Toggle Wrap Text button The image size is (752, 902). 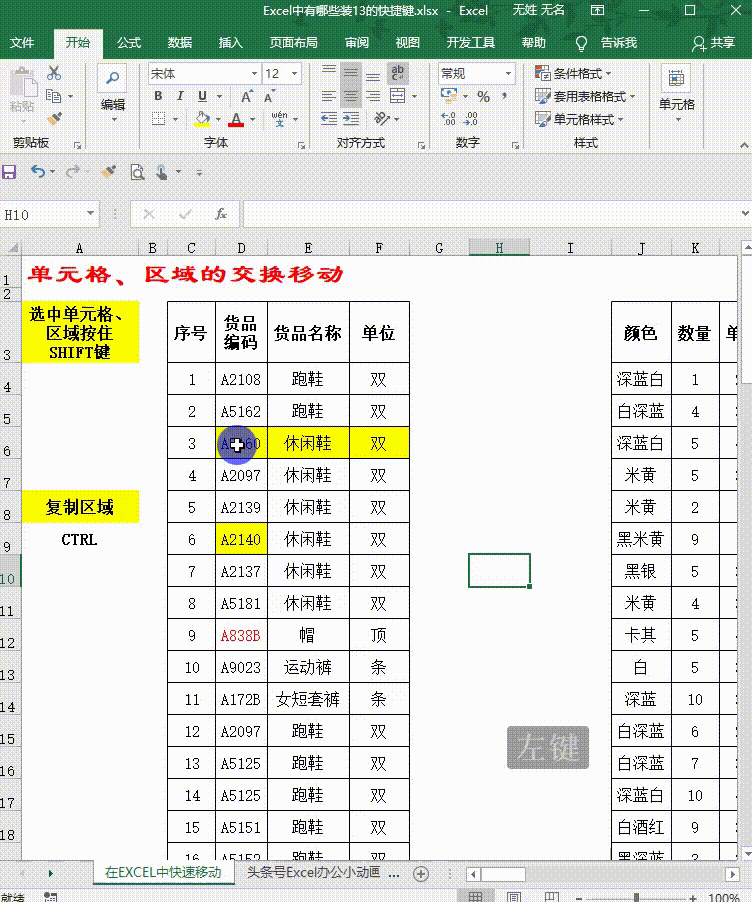[x=398, y=72]
